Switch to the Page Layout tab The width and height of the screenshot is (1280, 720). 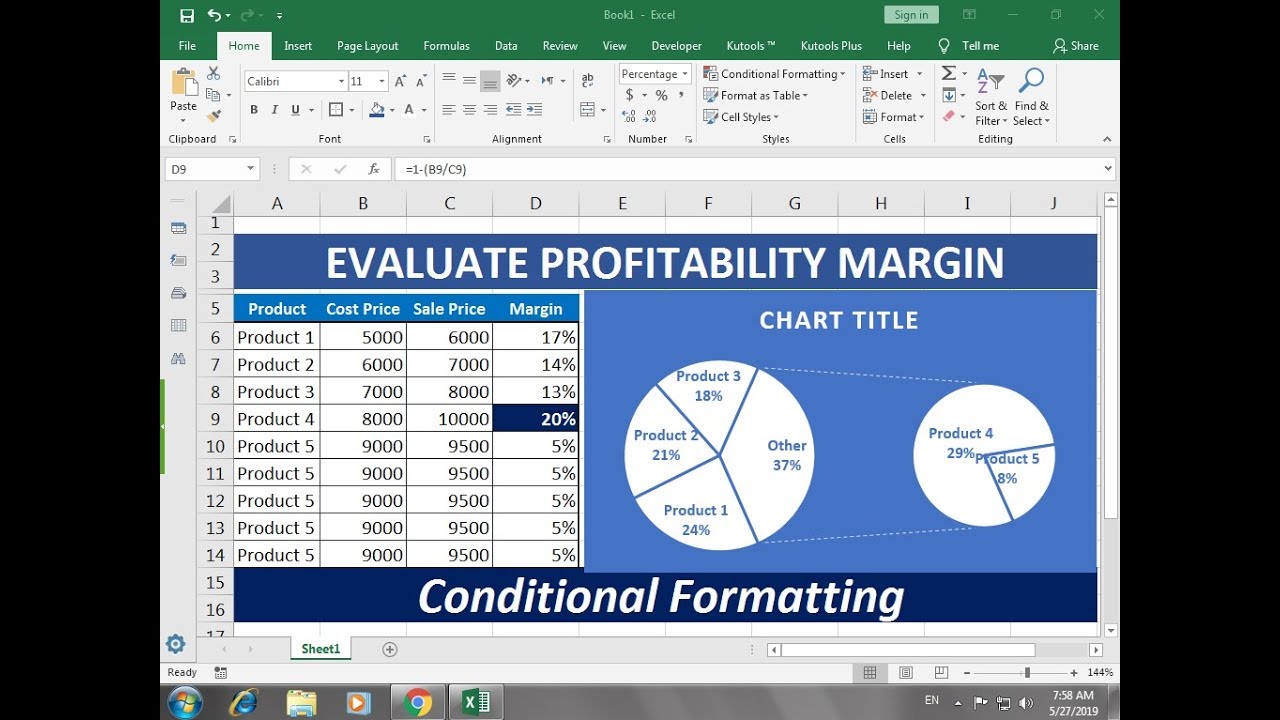(x=368, y=46)
